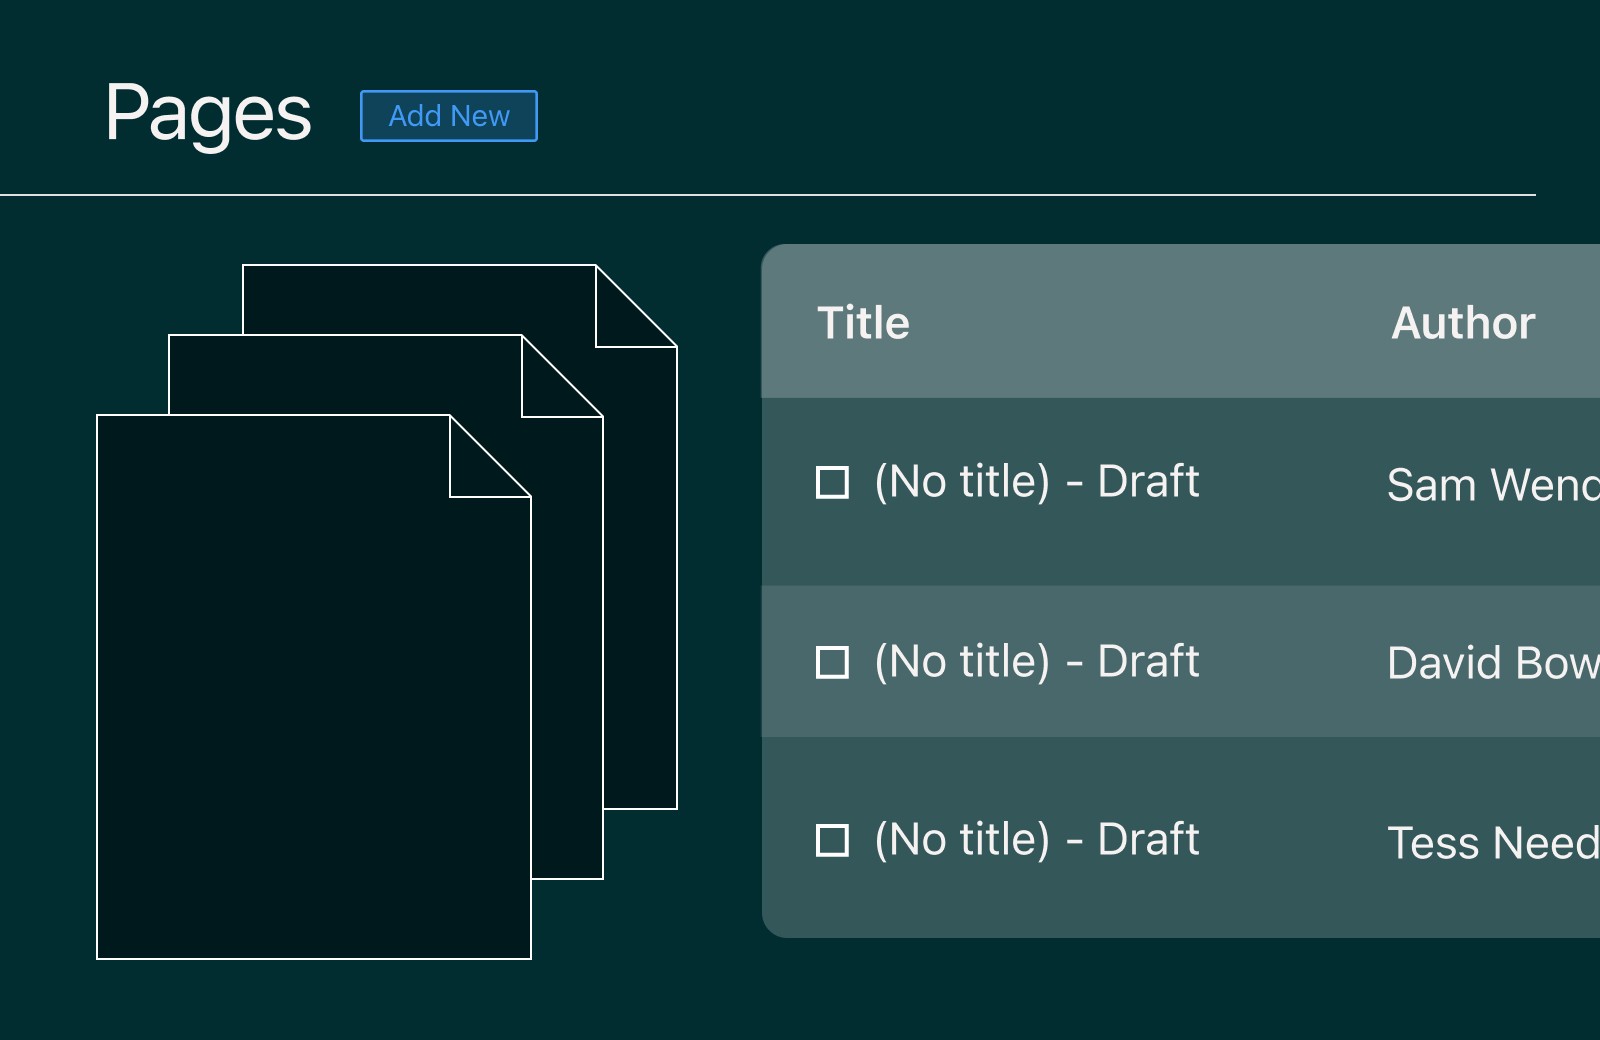This screenshot has width=1600, height=1040.
Task: Open the second (No title) - Draft page
Action: point(1036,662)
